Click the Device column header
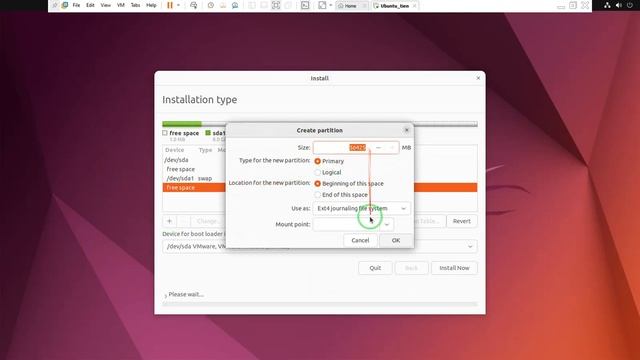This screenshot has height=360, width=640. click(175, 150)
